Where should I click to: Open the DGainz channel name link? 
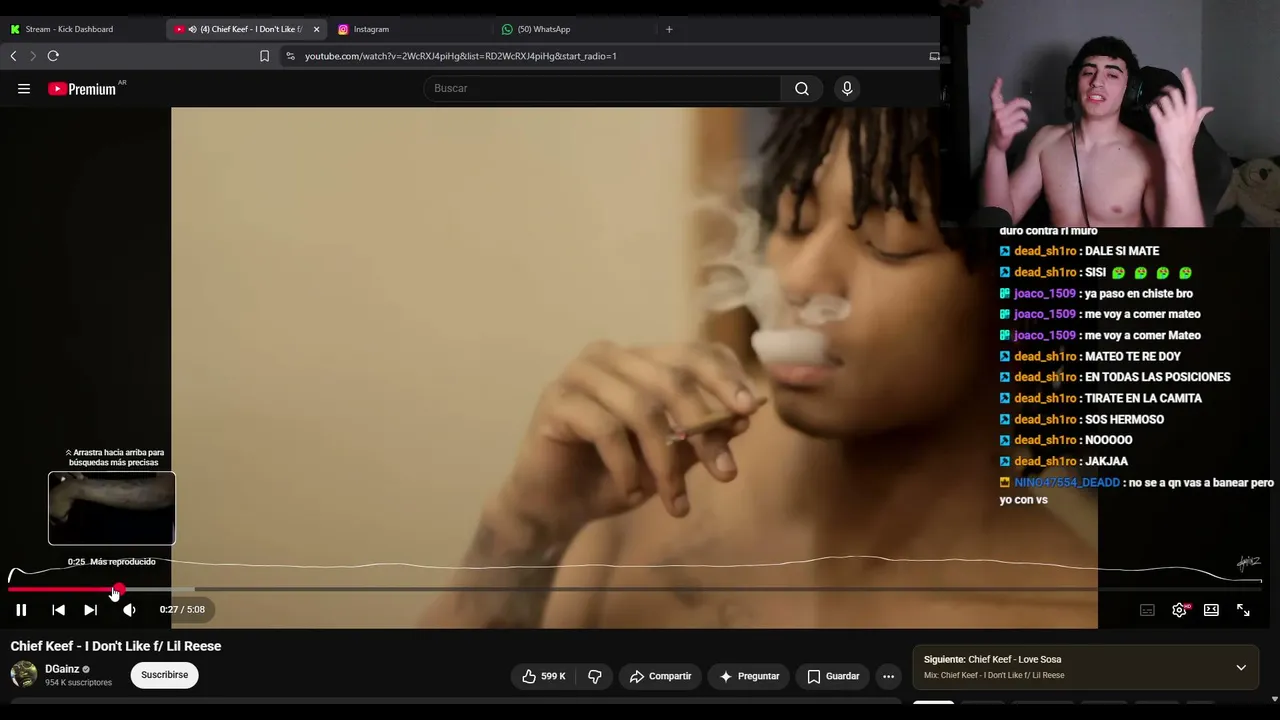(62, 669)
